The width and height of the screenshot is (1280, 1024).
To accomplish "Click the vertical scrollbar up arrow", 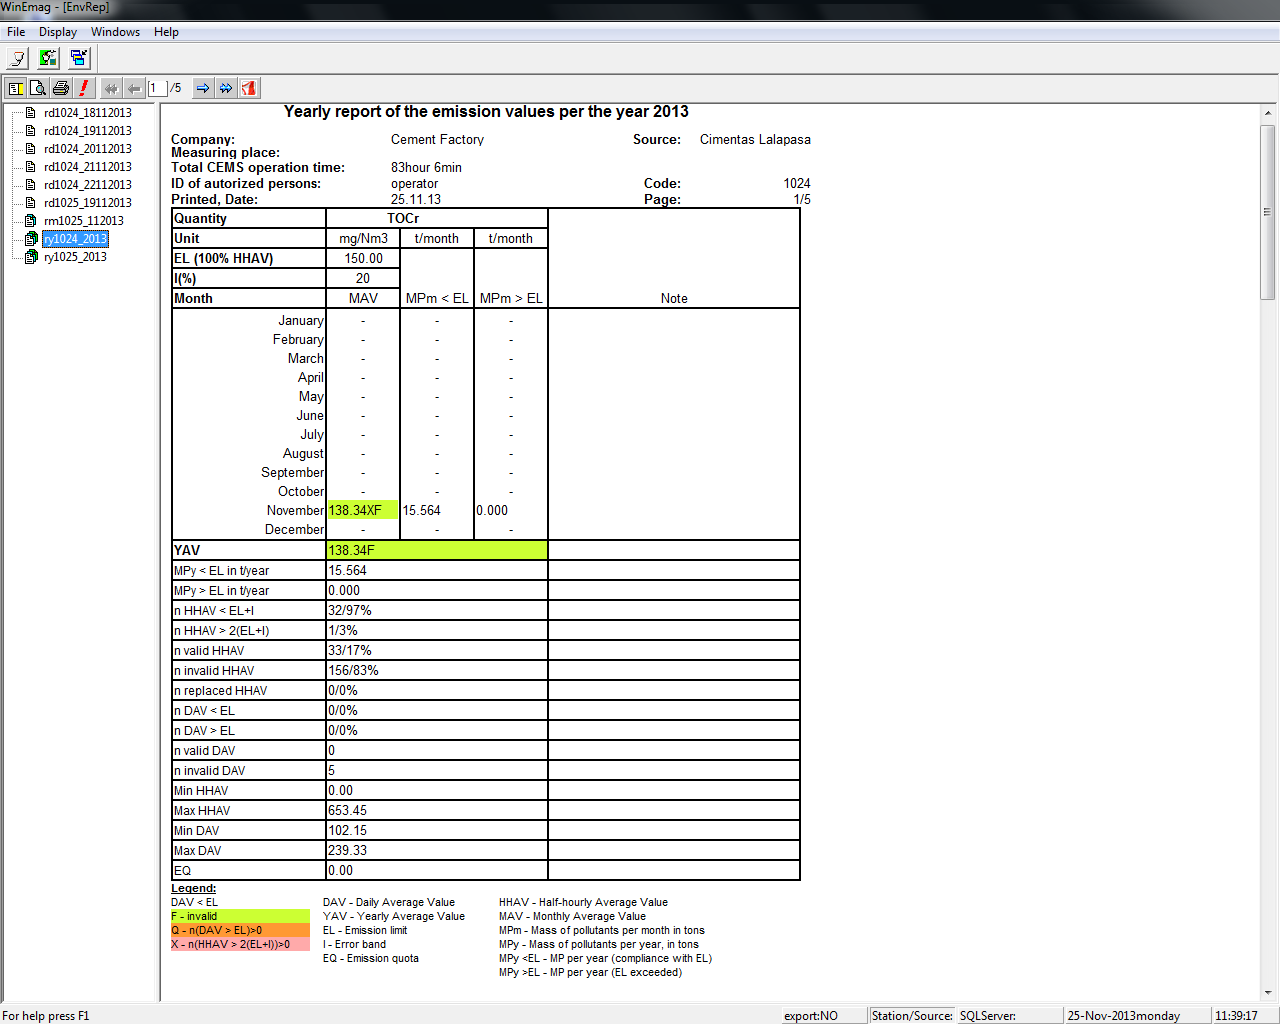I will tap(1268, 113).
